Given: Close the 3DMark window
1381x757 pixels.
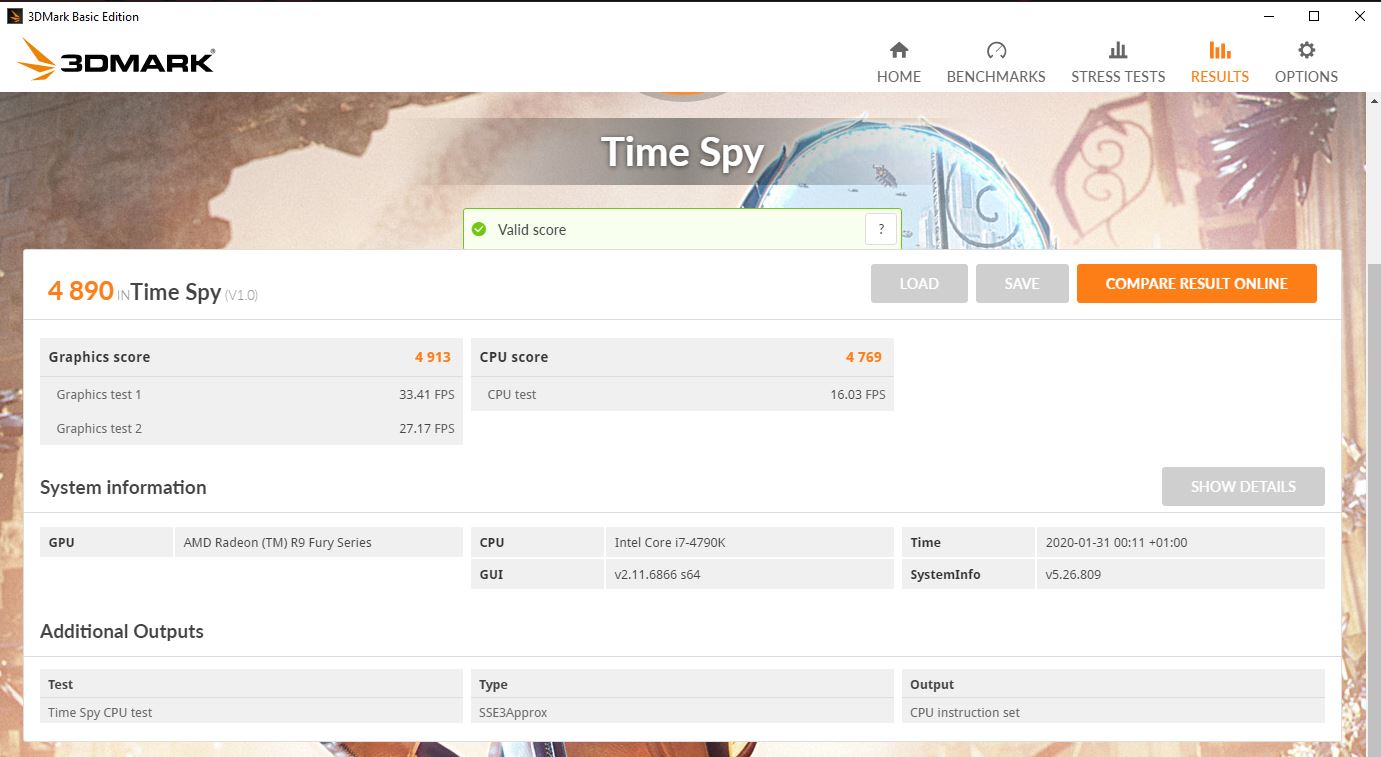Looking at the screenshot, I should point(1359,16).
